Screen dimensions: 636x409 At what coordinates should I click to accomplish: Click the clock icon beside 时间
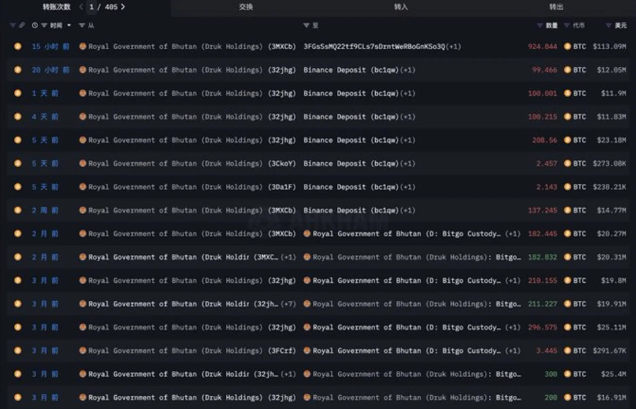[x=35, y=25]
